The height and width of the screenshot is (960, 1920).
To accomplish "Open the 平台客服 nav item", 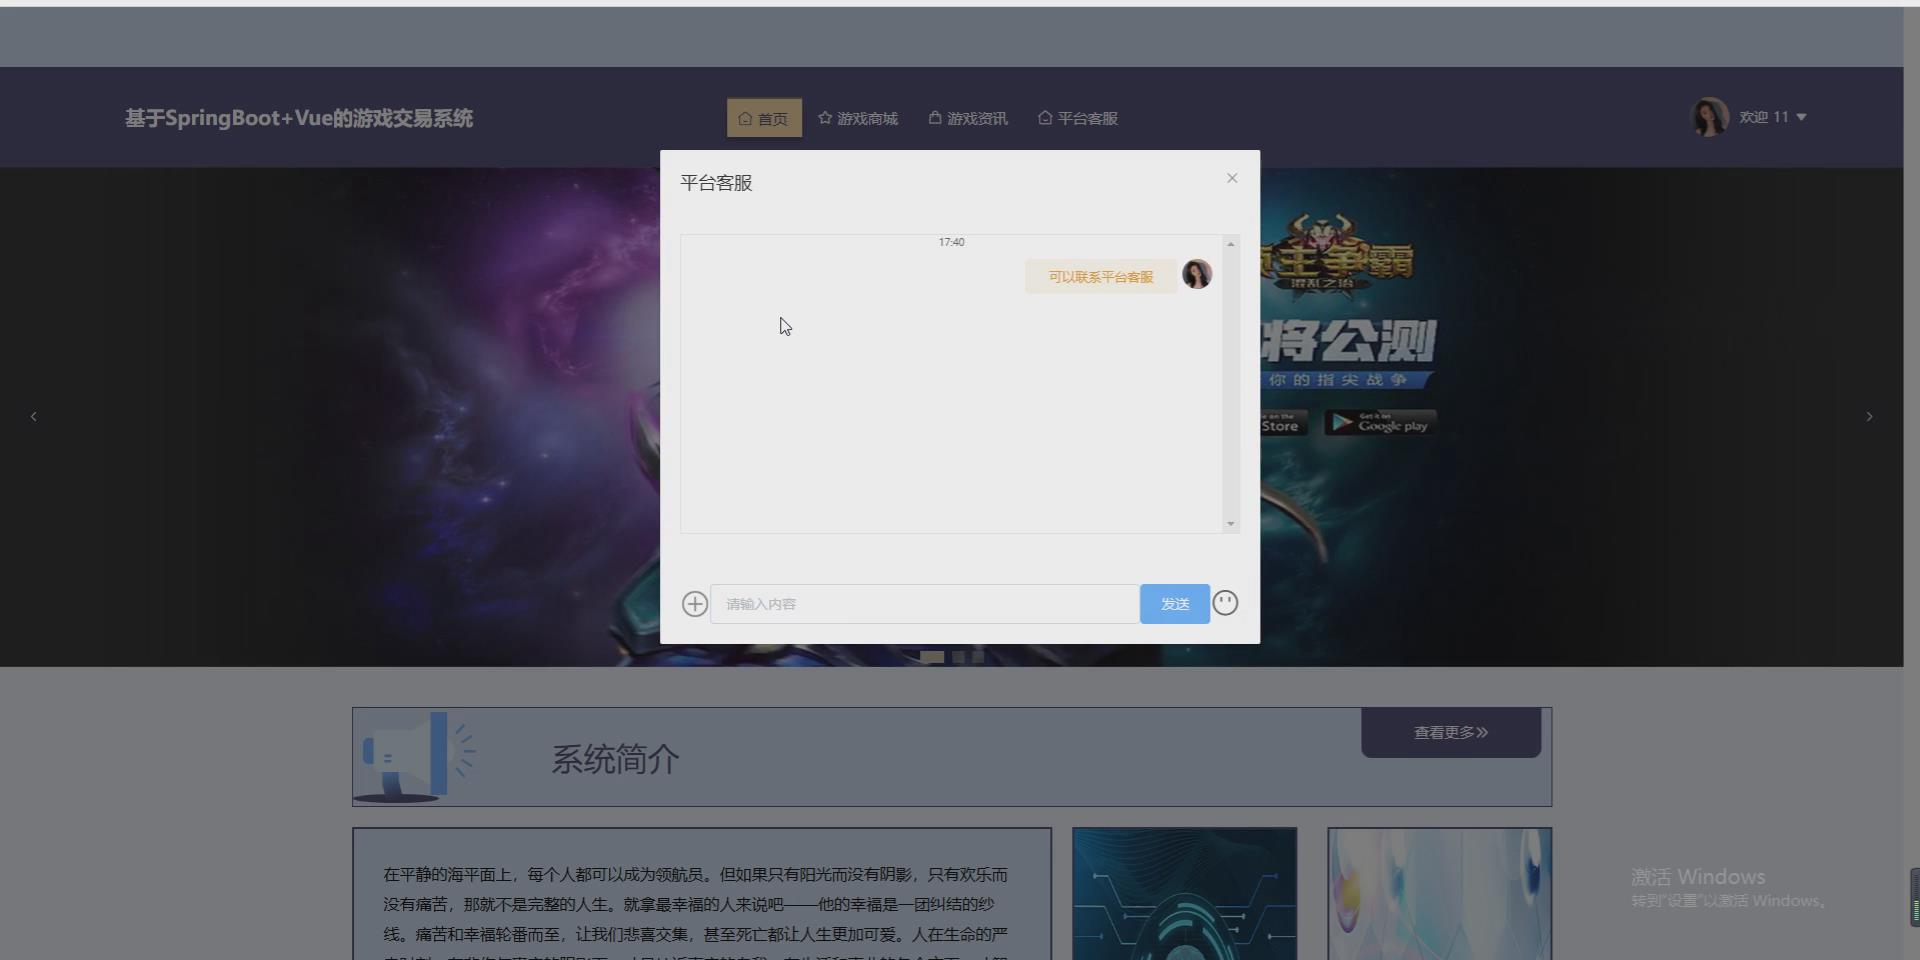I will (x=1078, y=118).
